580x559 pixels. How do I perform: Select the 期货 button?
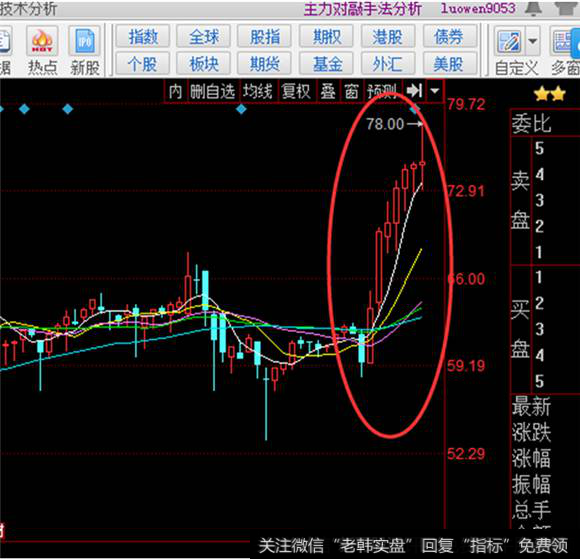click(264, 64)
